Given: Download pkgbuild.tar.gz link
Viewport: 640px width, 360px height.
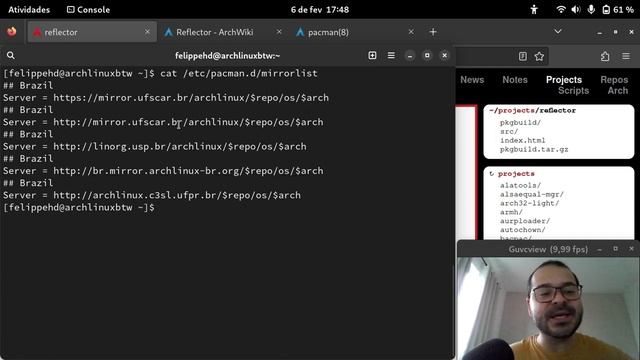Looking at the screenshot, I should click(534, 149).
